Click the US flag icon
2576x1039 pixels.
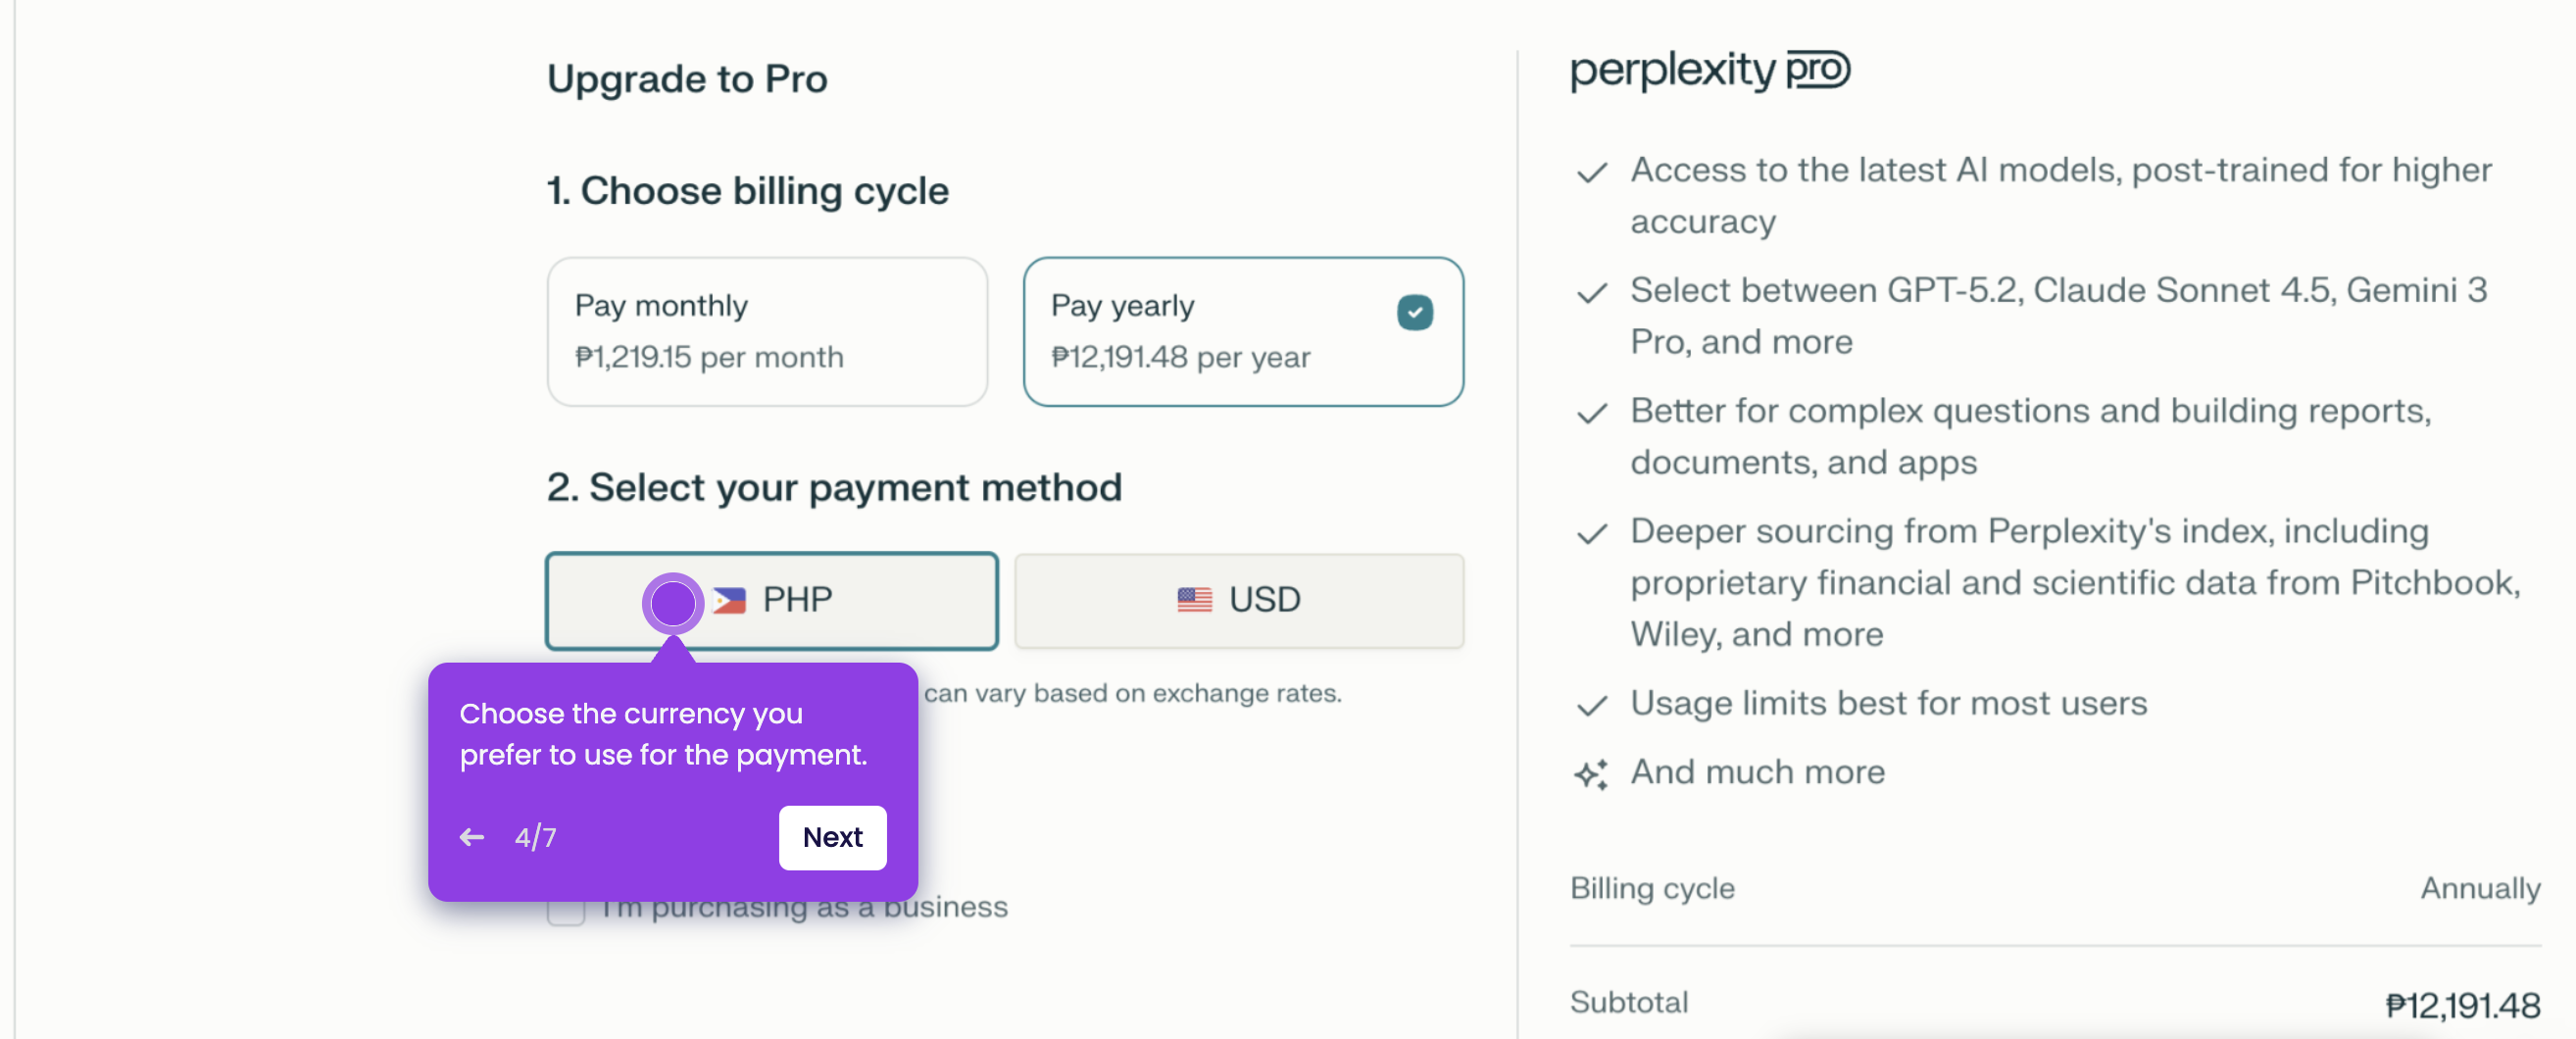(x=1194, y=600)
